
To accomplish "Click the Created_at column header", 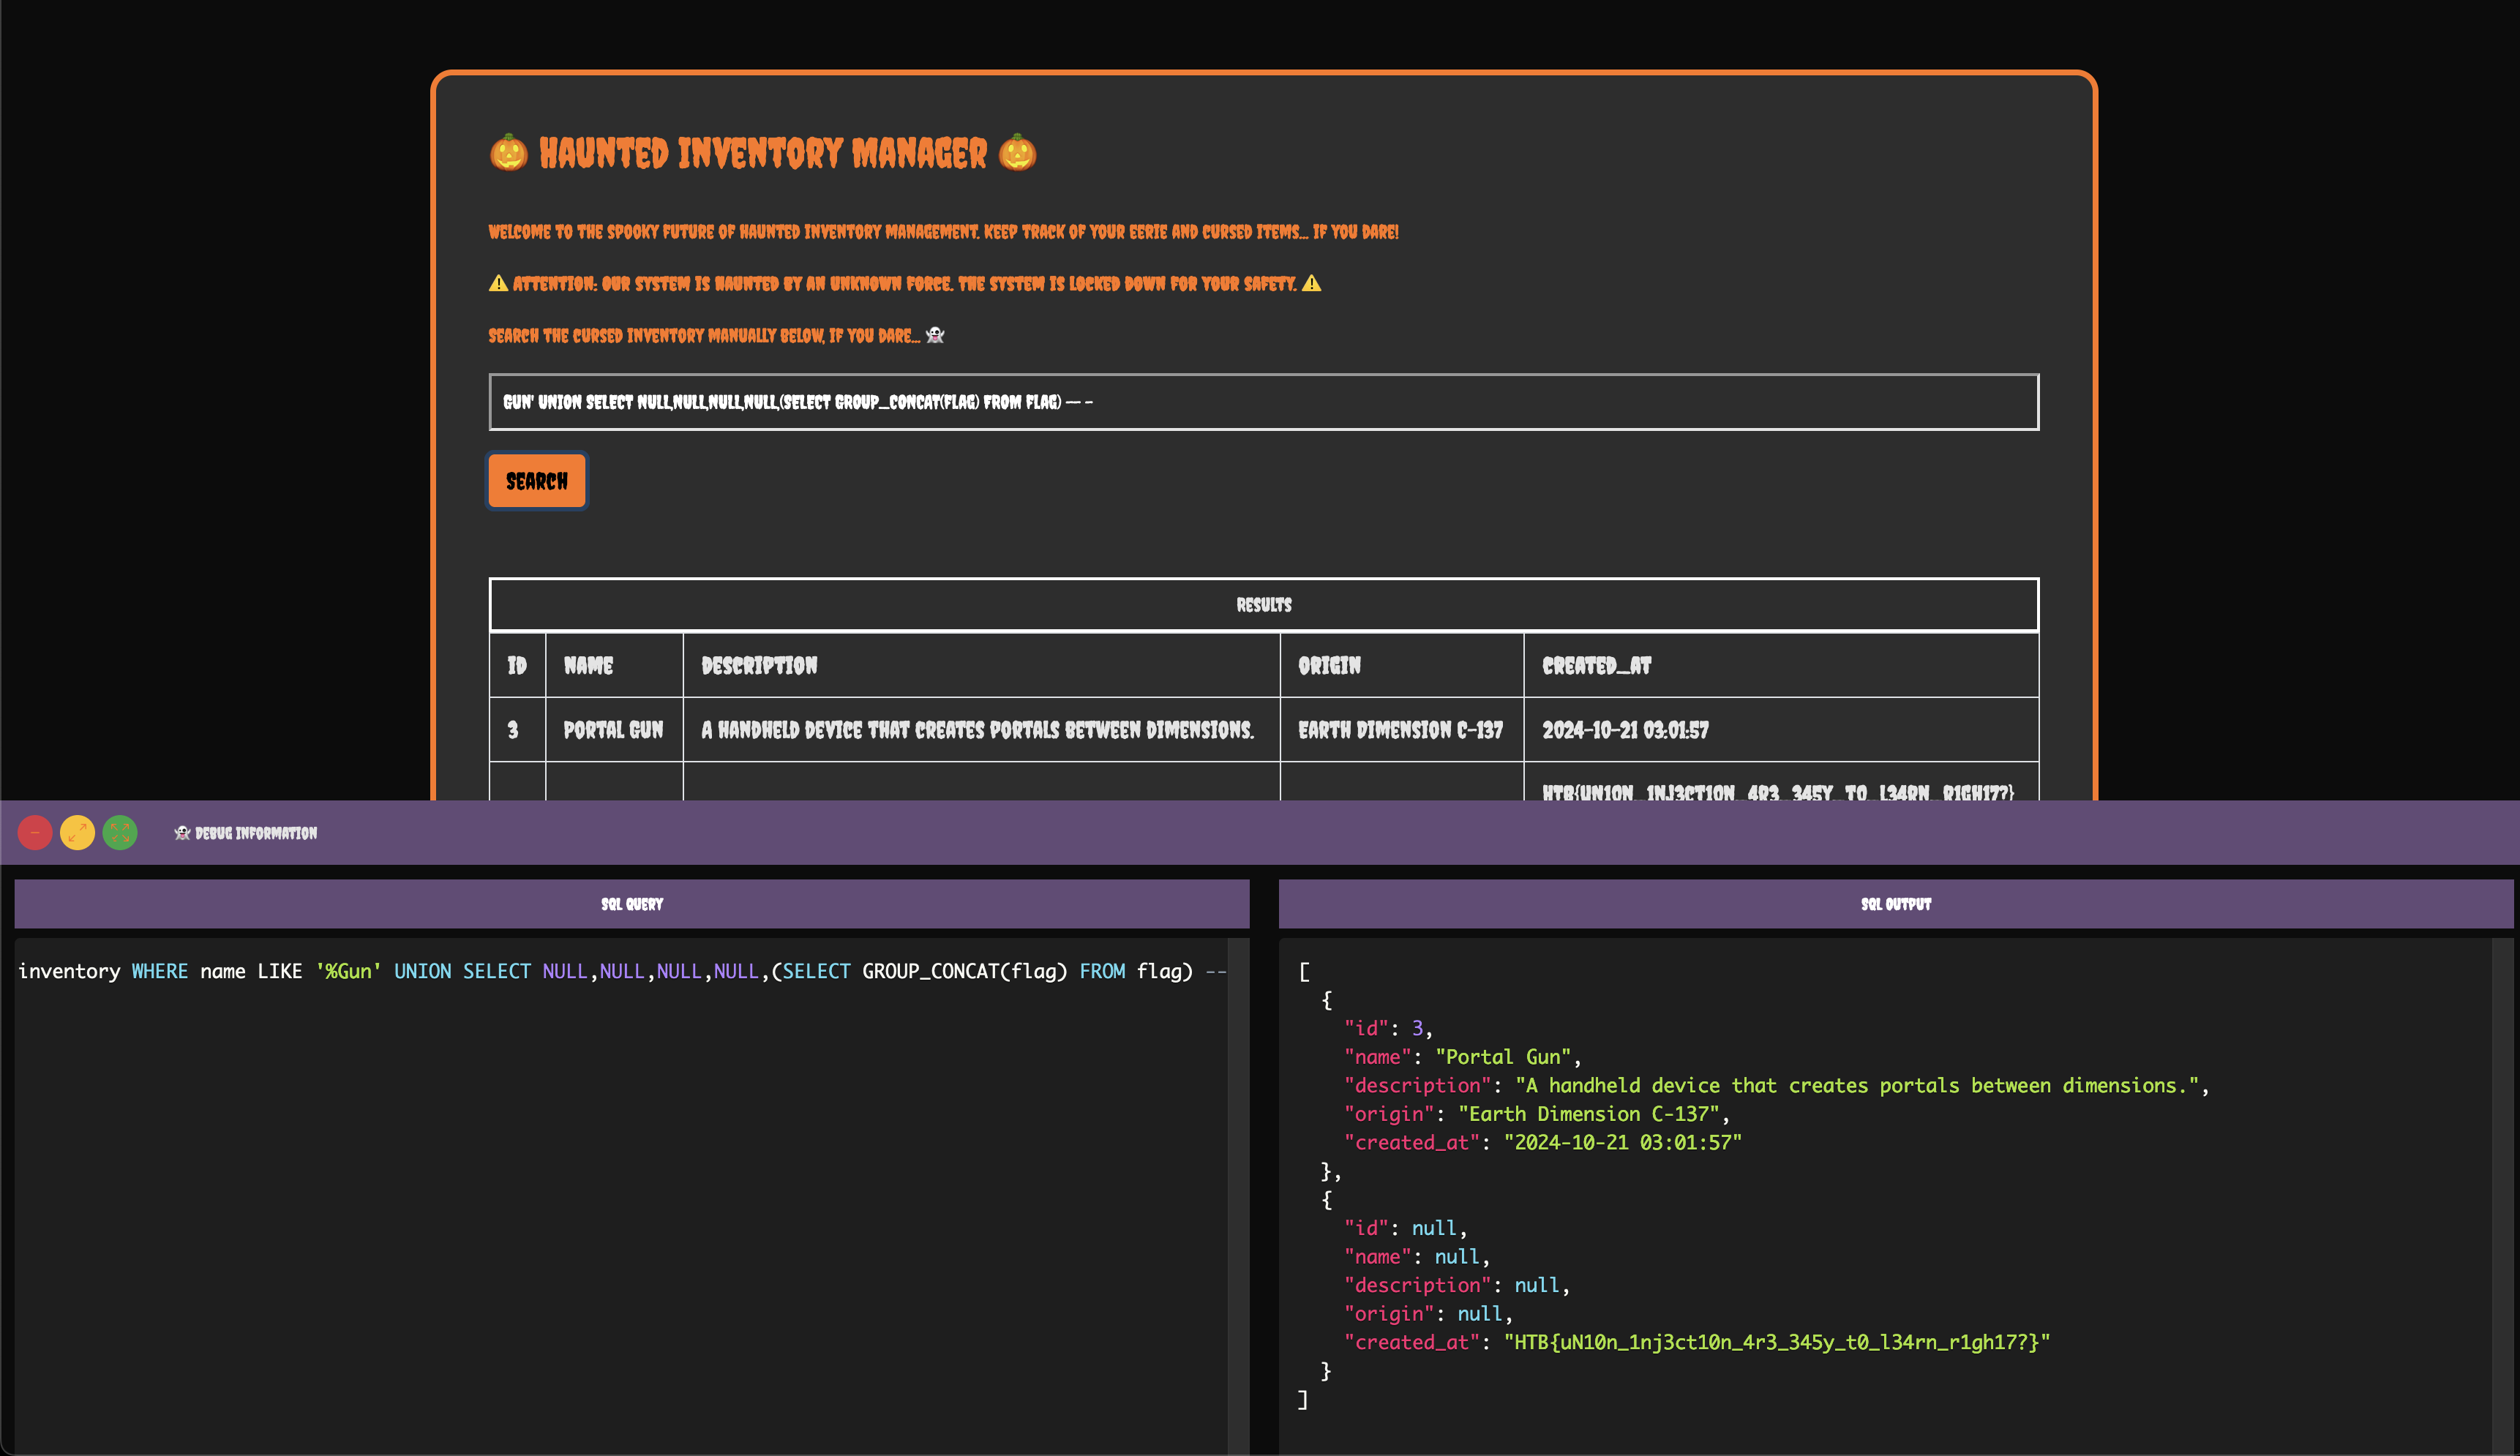I will [1781, 666].
